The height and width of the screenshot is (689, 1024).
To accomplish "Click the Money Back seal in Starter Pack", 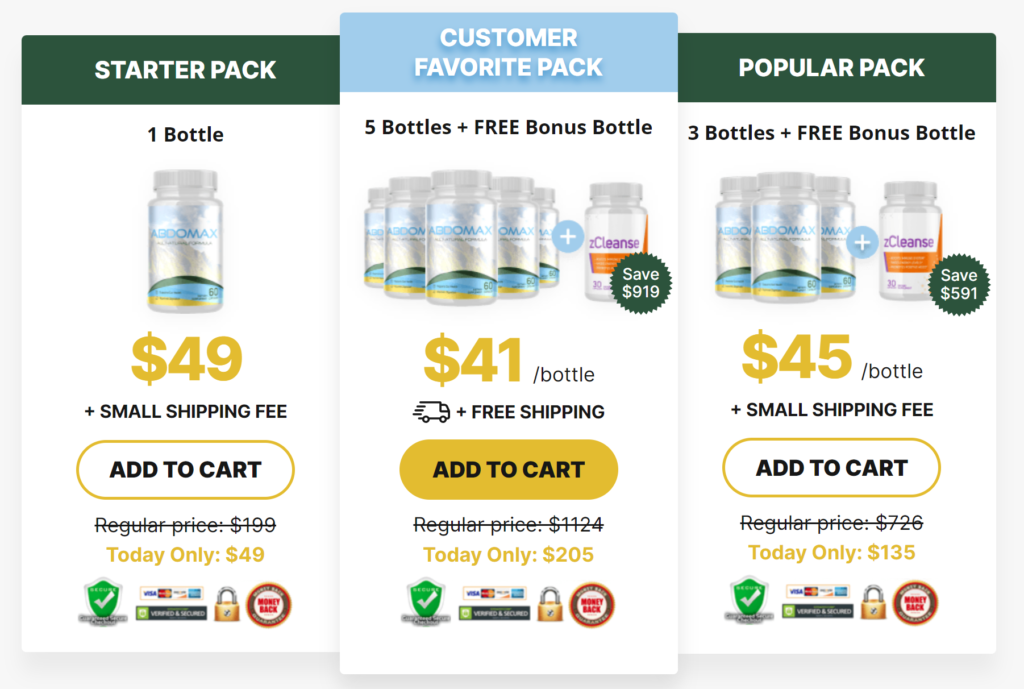I will pos(268,604).
